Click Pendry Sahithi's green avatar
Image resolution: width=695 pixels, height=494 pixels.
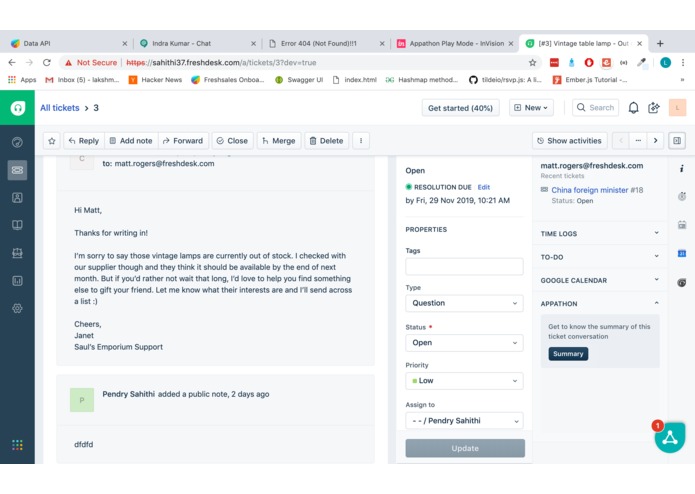(82, 400)
